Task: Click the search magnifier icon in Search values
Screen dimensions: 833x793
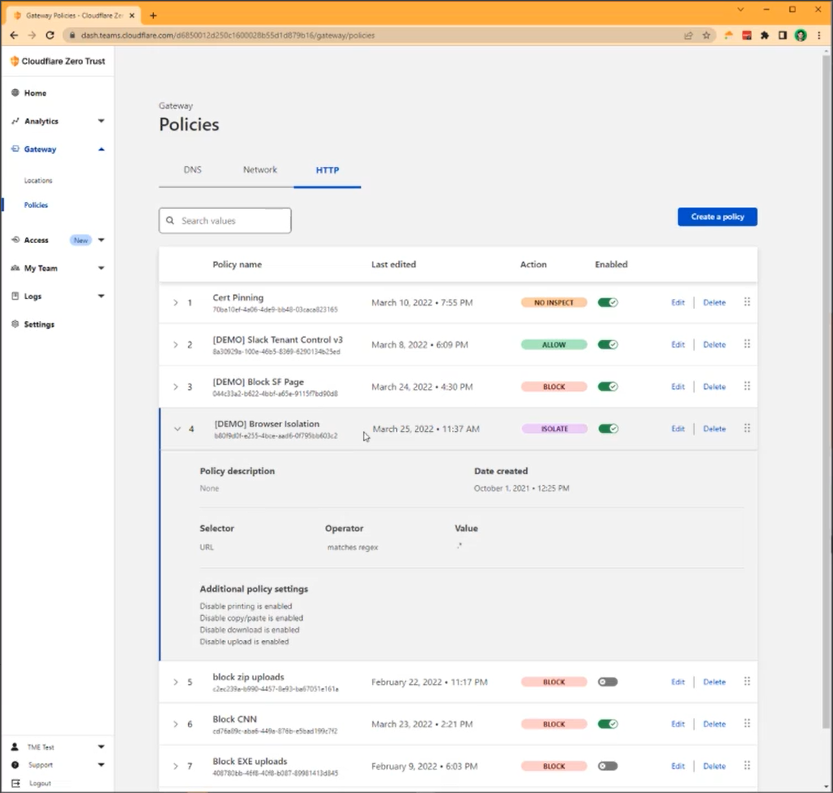Action: (x=170, y=220)
